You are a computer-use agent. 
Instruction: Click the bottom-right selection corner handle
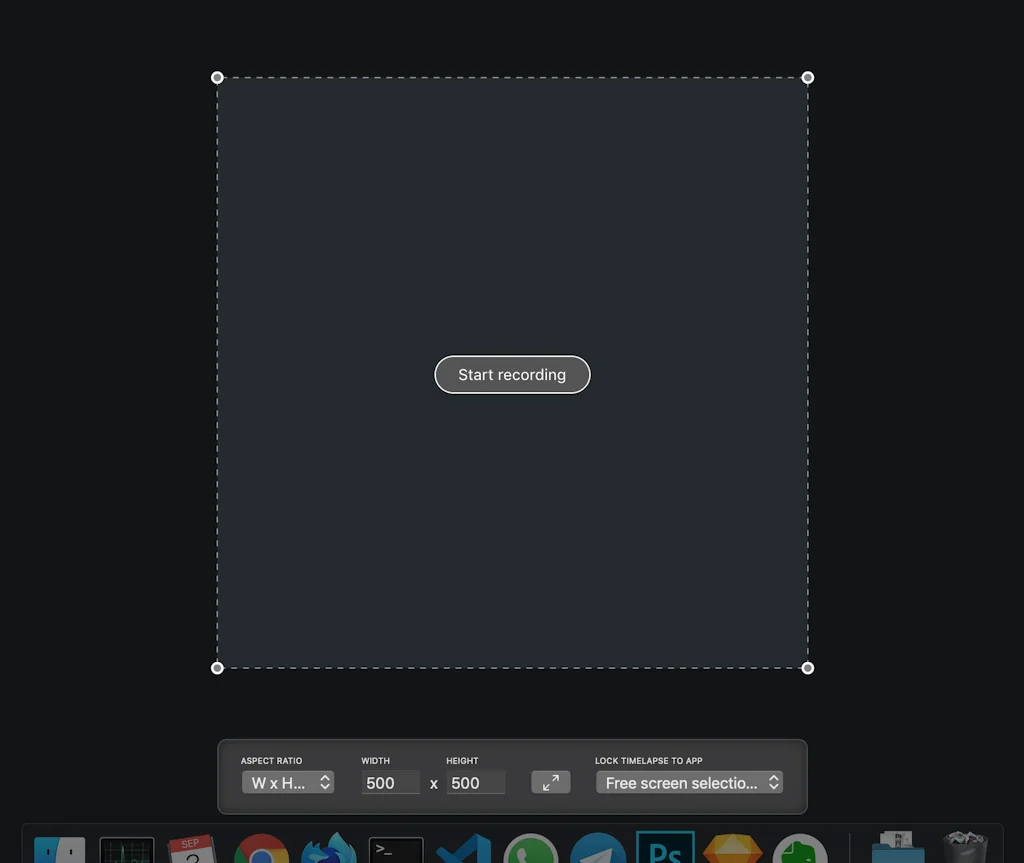coord(808,667)
